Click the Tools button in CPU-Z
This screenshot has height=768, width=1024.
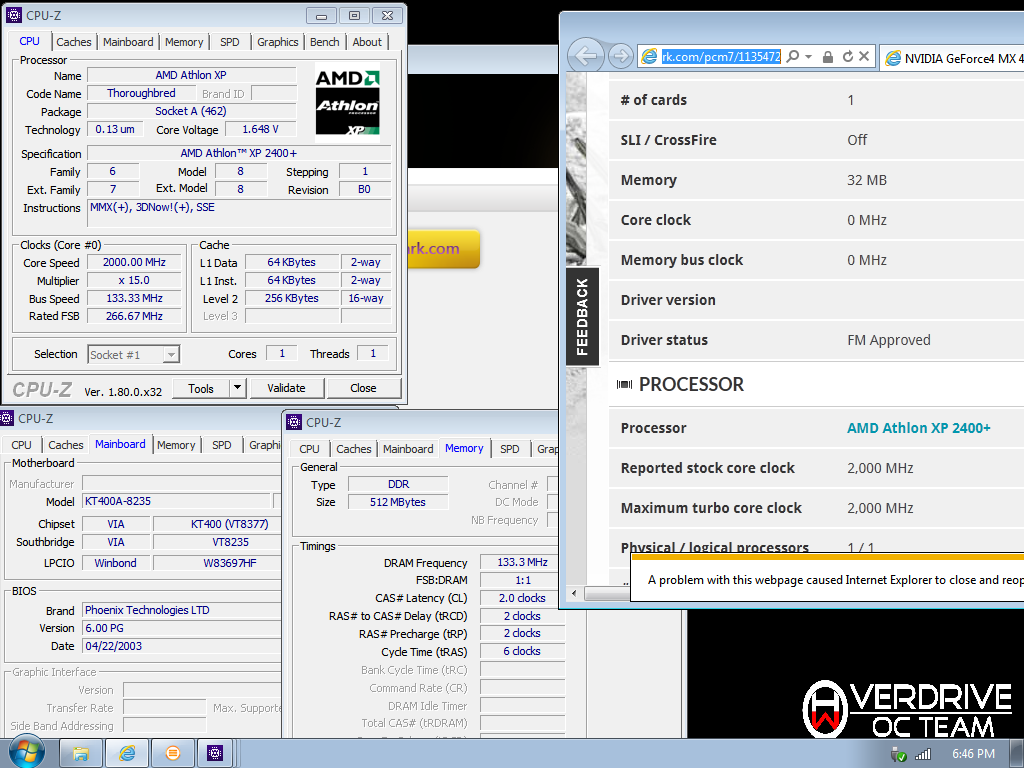click(x=201, y=388)
